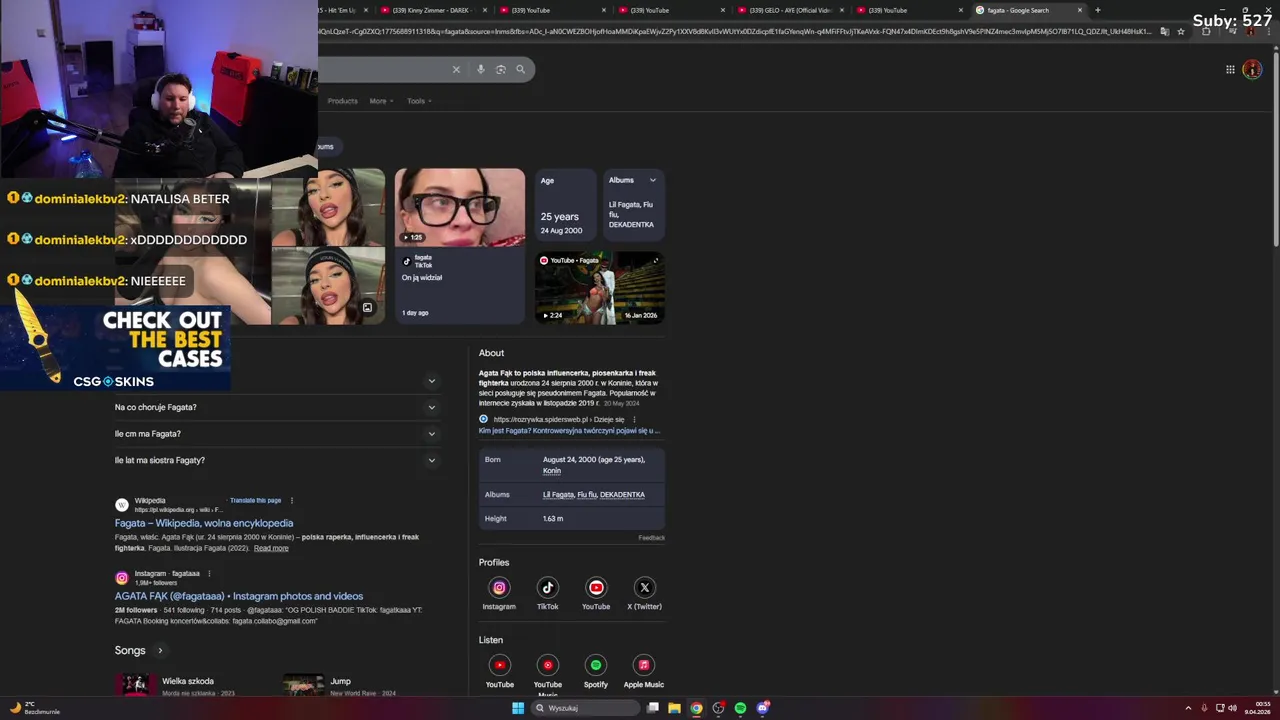Click the Feedback link
Viewport: 1280px width, 720px height.
click(x=651, y=538)
